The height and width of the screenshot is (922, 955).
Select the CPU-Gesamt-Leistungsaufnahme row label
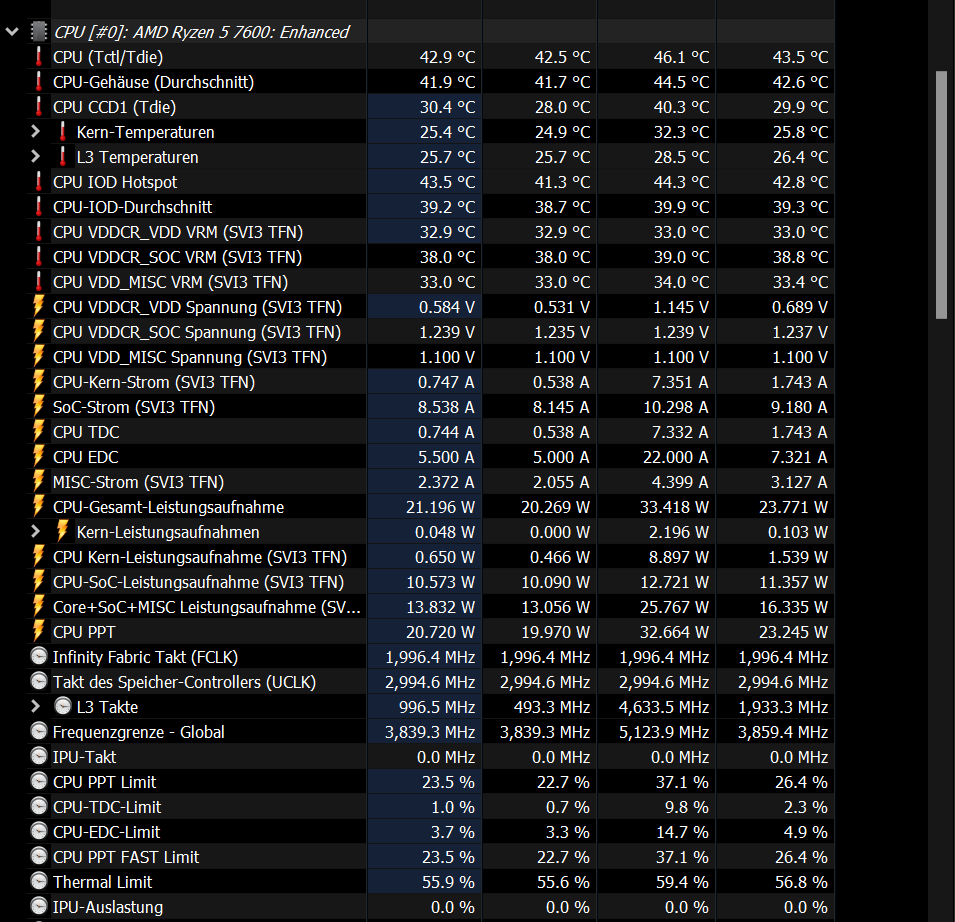pyautogui.click(x=168, y=507)
